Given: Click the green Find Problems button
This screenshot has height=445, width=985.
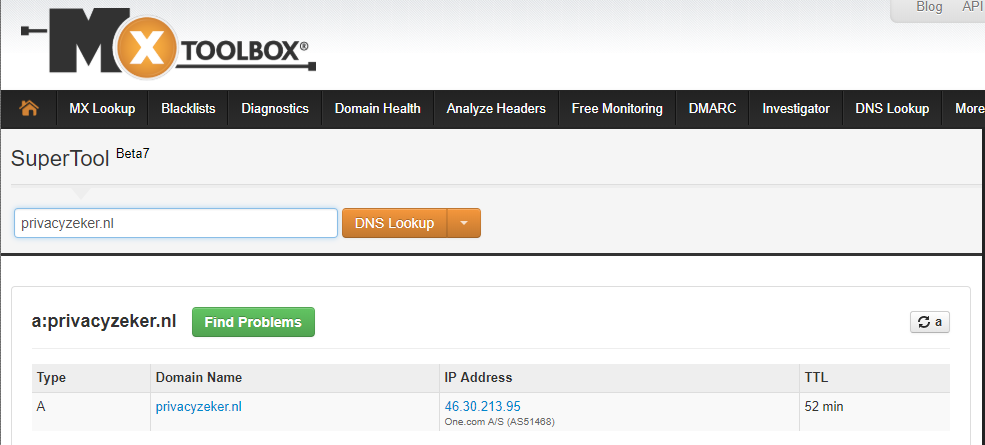Looking at the screenshot, I should (253, 322).
